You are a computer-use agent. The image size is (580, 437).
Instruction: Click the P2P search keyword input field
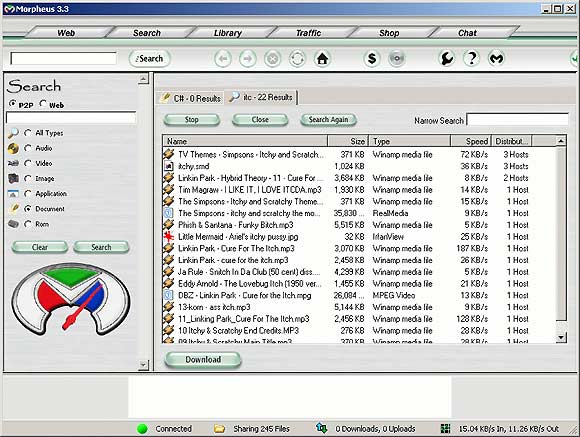(x=71, y=118)
